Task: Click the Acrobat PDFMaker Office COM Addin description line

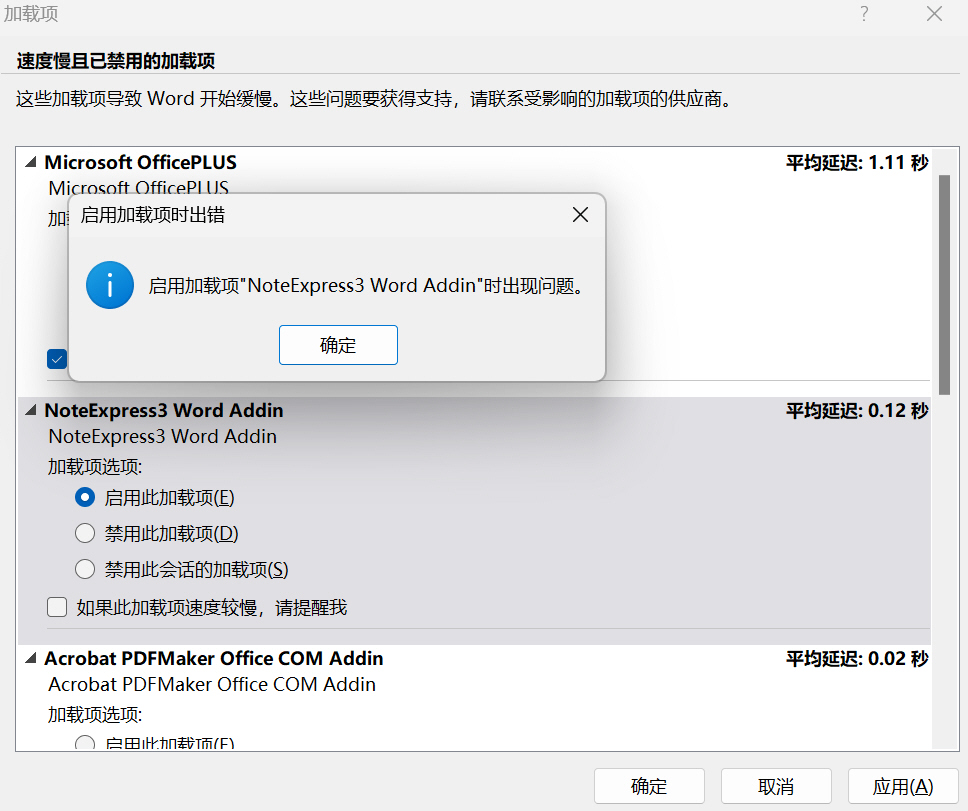Action: pyautogui.click(x=212, y=684)
